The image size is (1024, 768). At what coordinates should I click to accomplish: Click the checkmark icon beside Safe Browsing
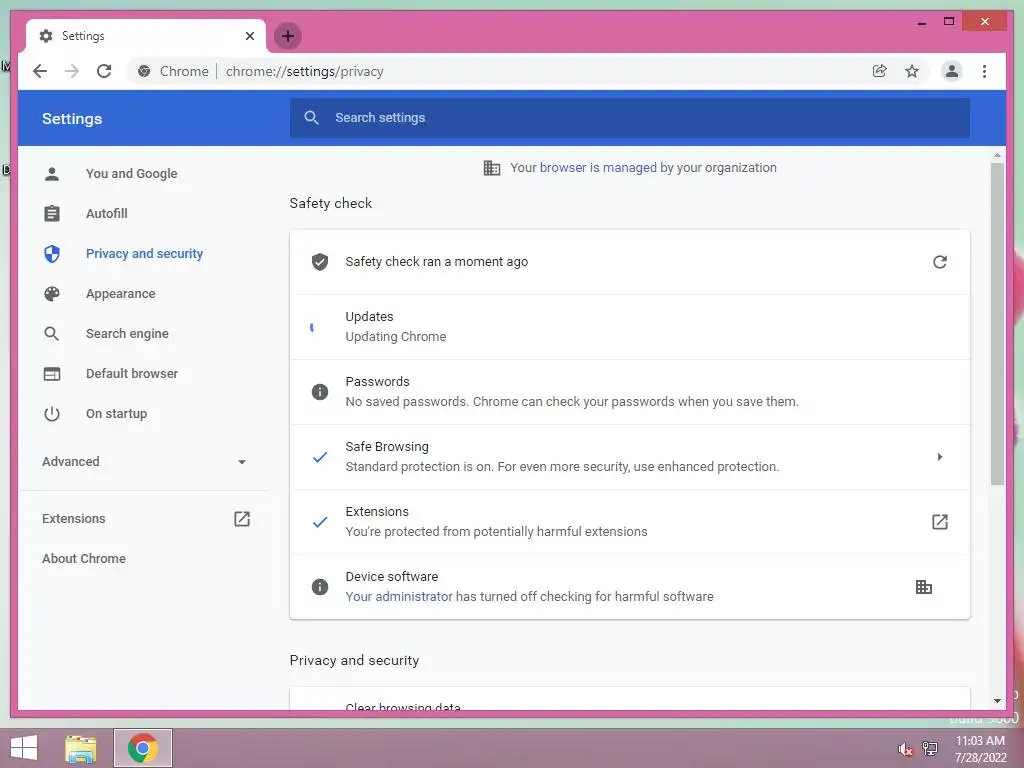319,457
